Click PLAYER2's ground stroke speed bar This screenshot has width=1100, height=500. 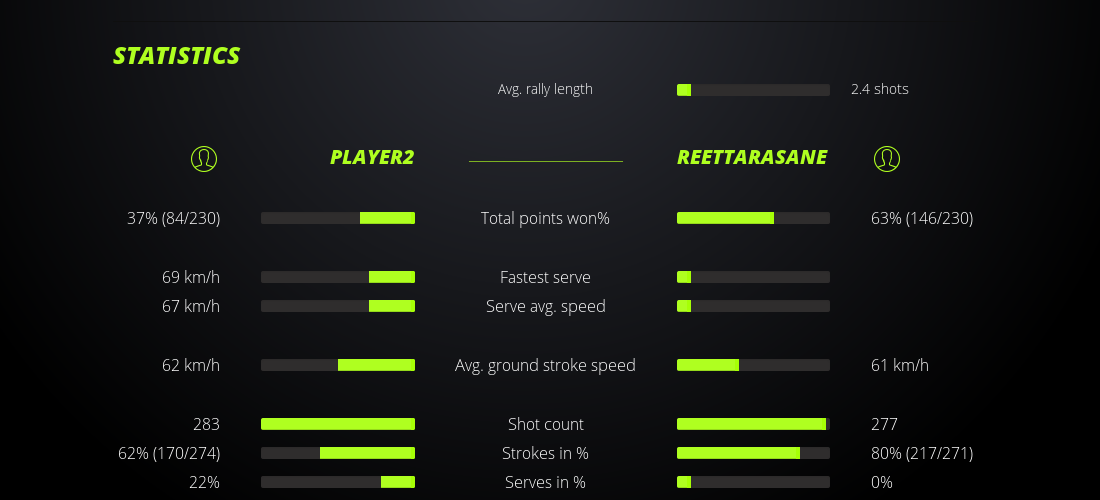coord(338,365)
